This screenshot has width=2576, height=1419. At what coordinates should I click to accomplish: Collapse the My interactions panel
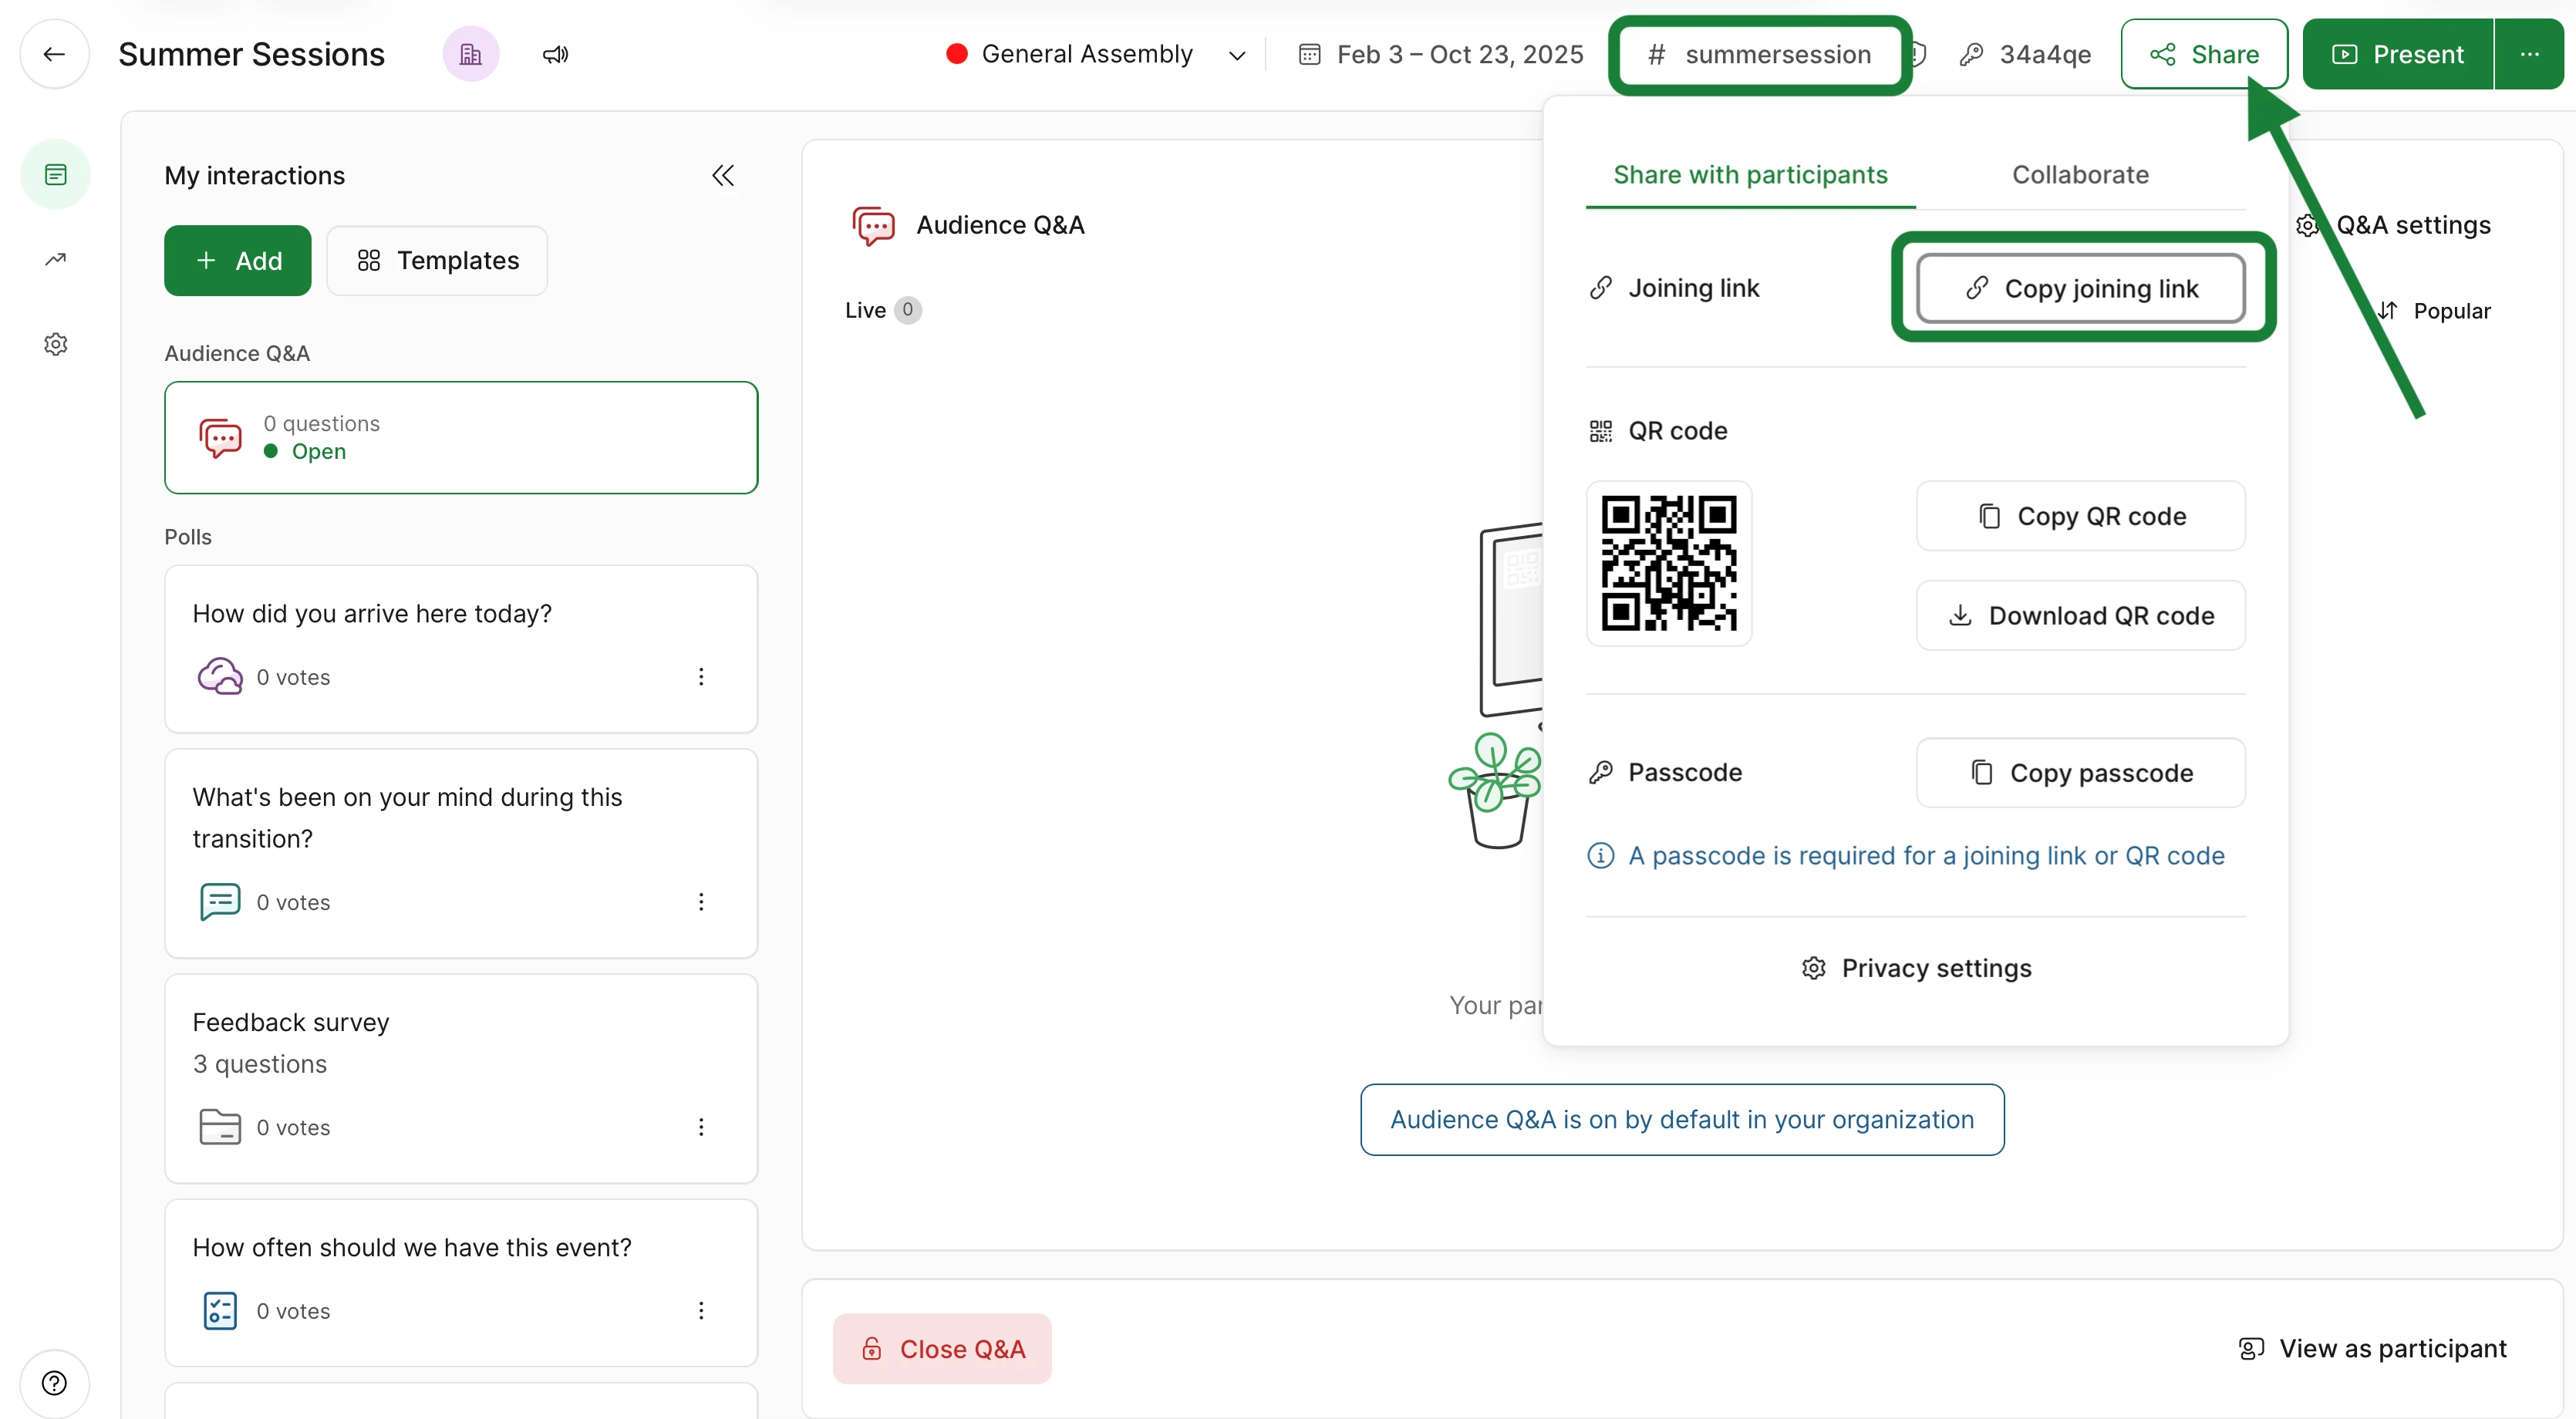[723, 176]
